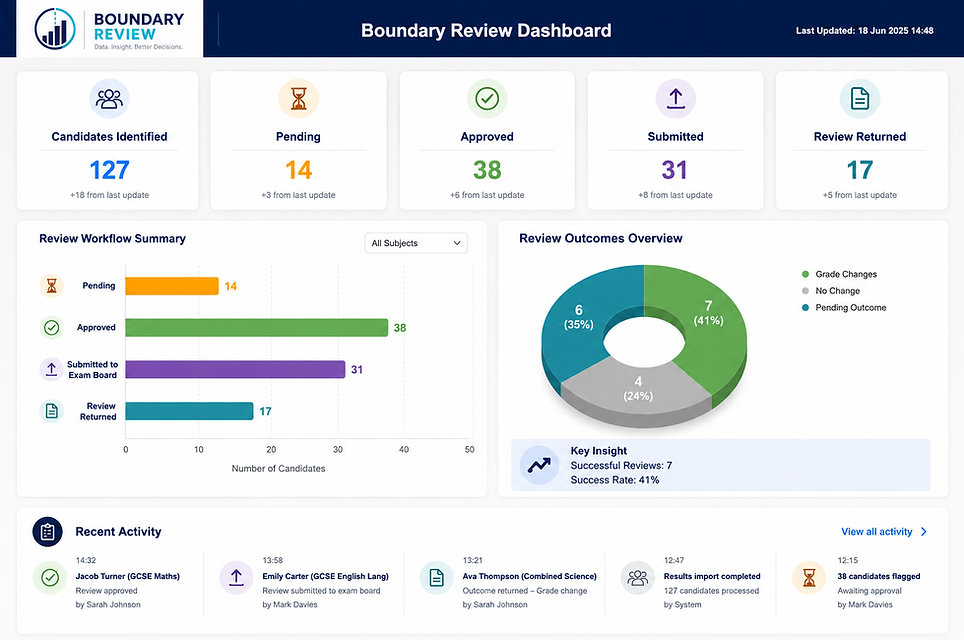Image resolution: width=964 pixels, height=640 pixels.
Task: Click the Candidates Identified people icon
Action: [109, 98]
